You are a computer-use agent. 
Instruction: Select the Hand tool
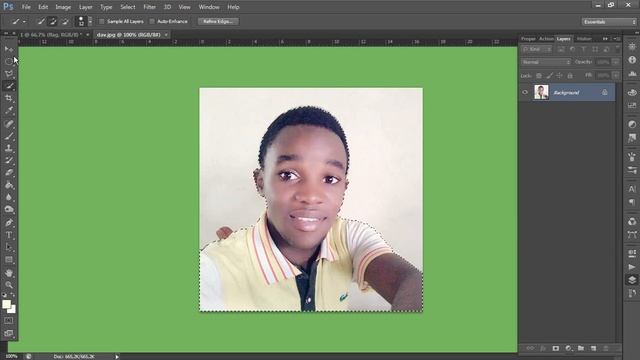click(9, 273)
